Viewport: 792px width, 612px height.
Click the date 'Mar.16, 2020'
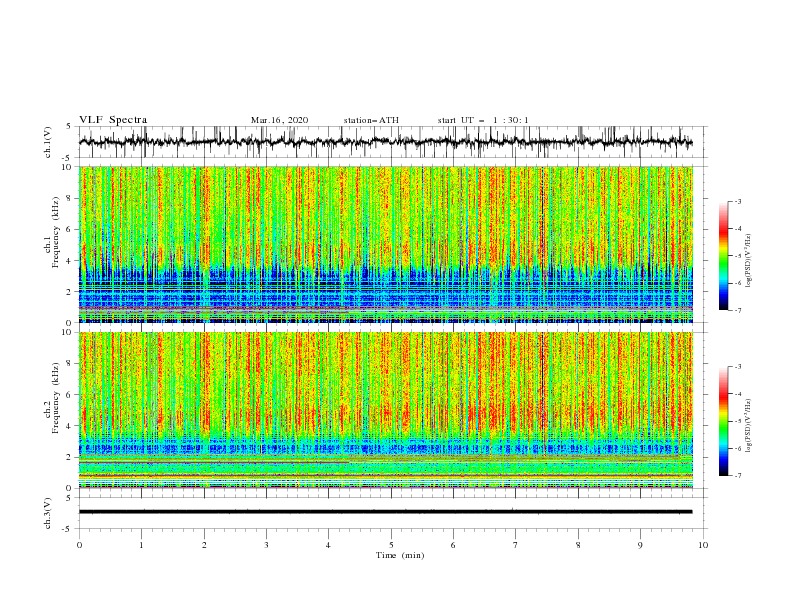coord(279,120)
